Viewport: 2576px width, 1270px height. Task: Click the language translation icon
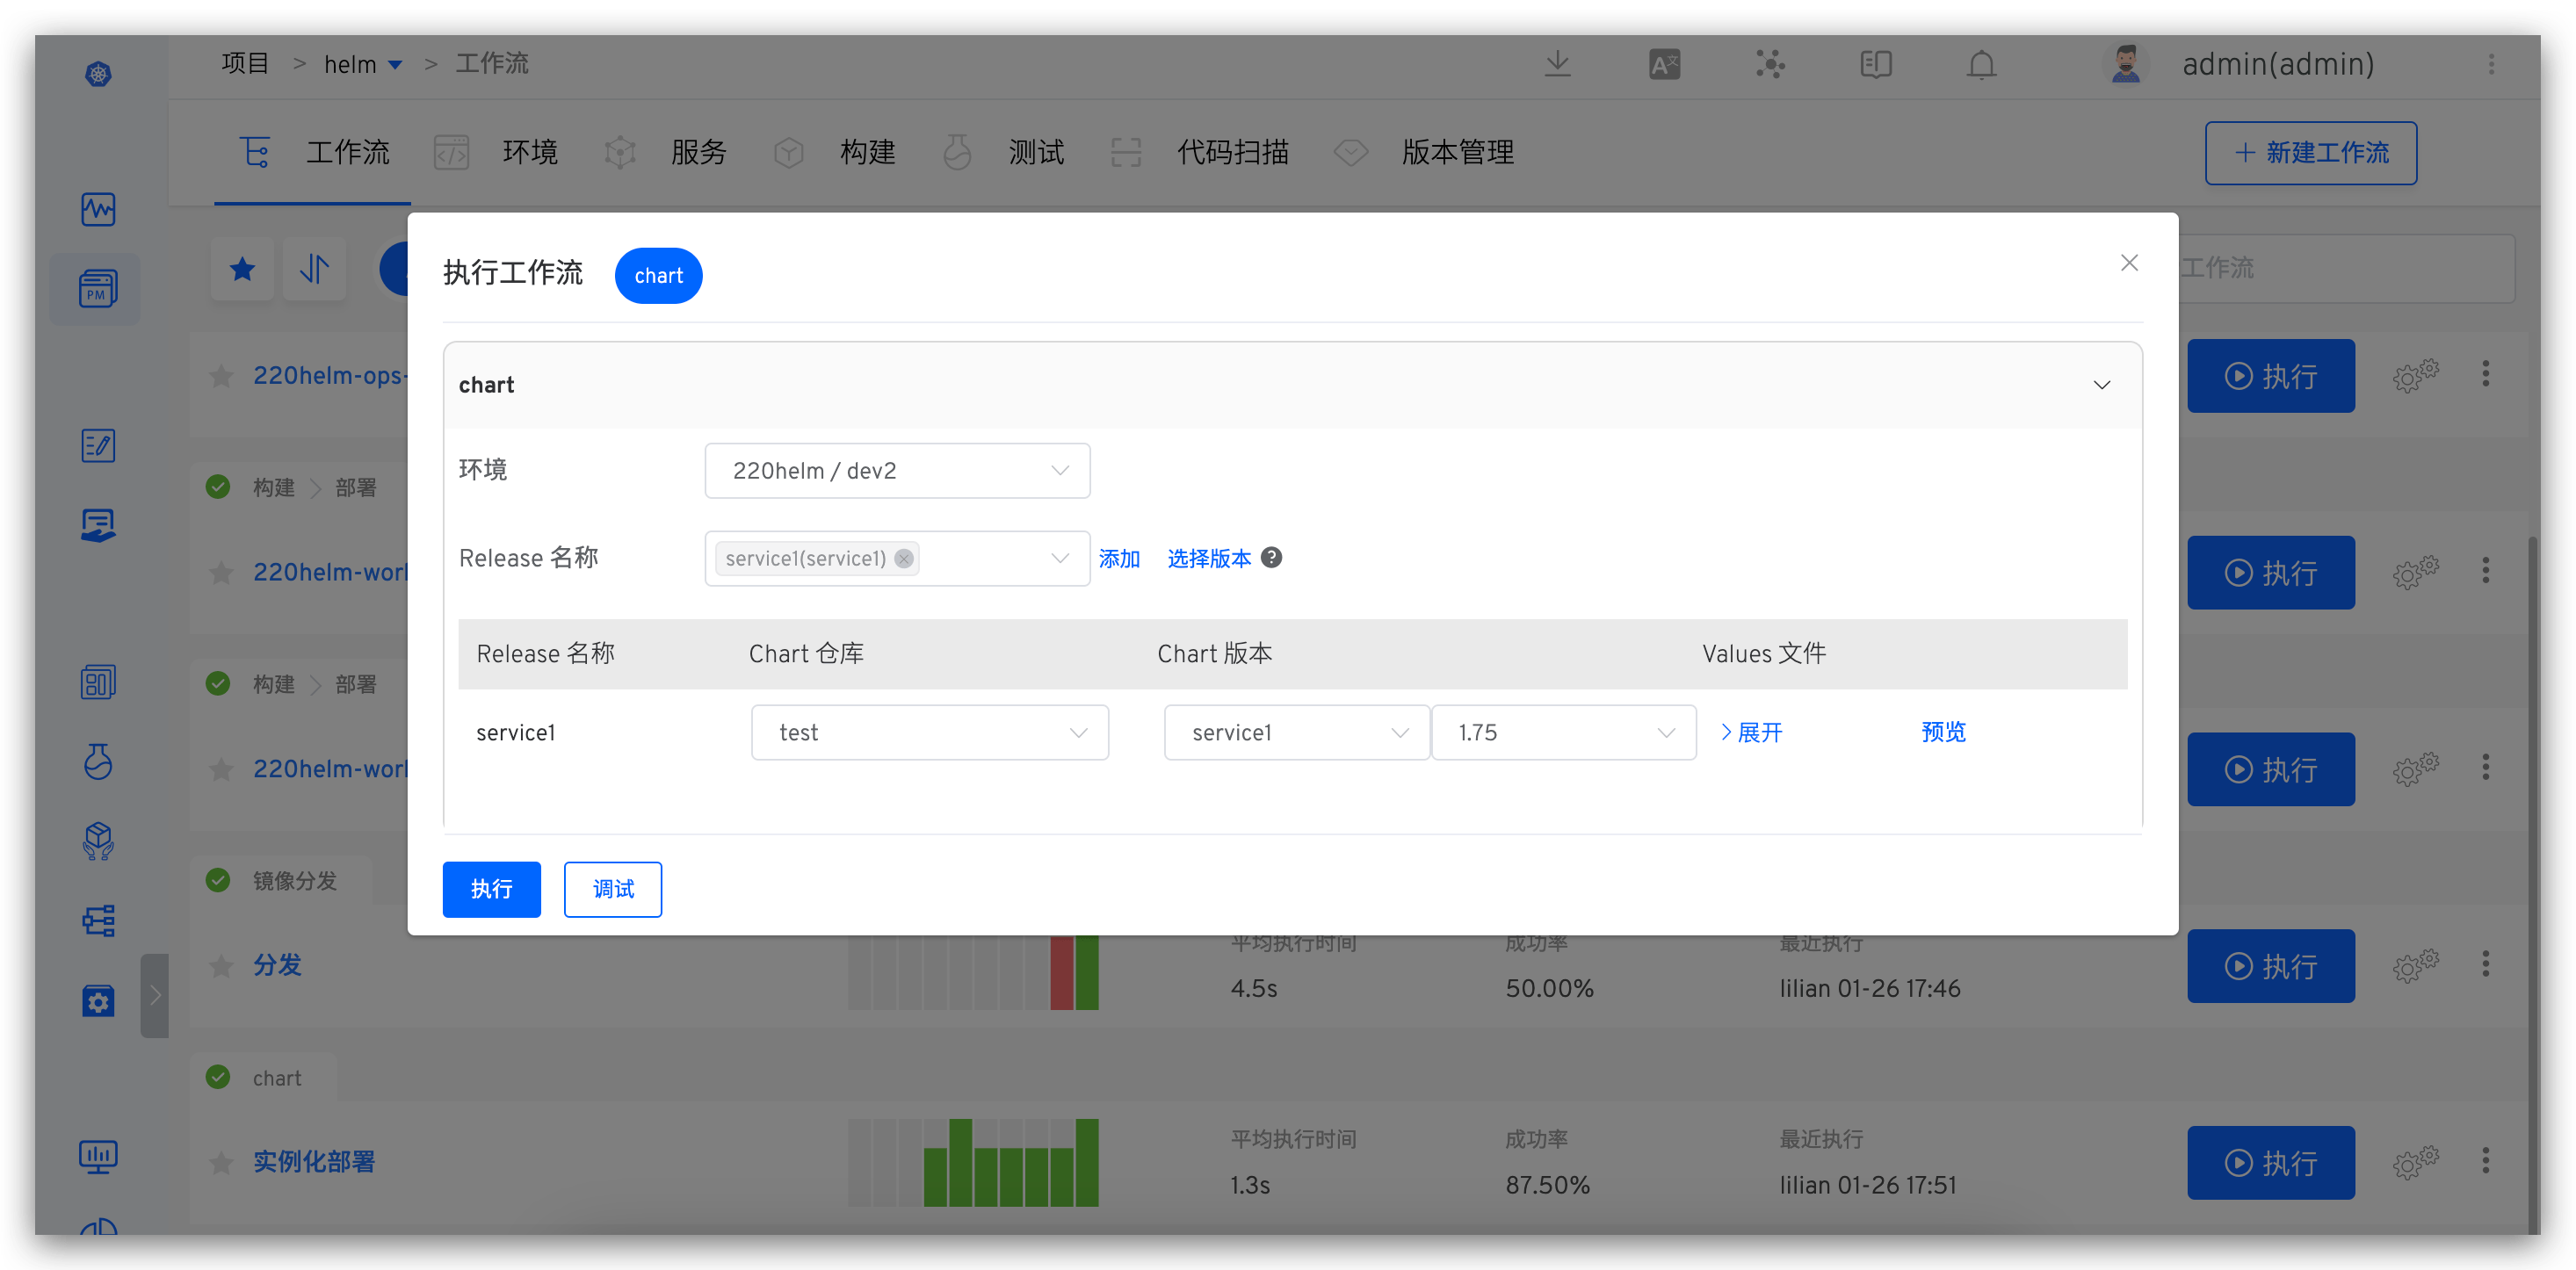(1664, 65)
